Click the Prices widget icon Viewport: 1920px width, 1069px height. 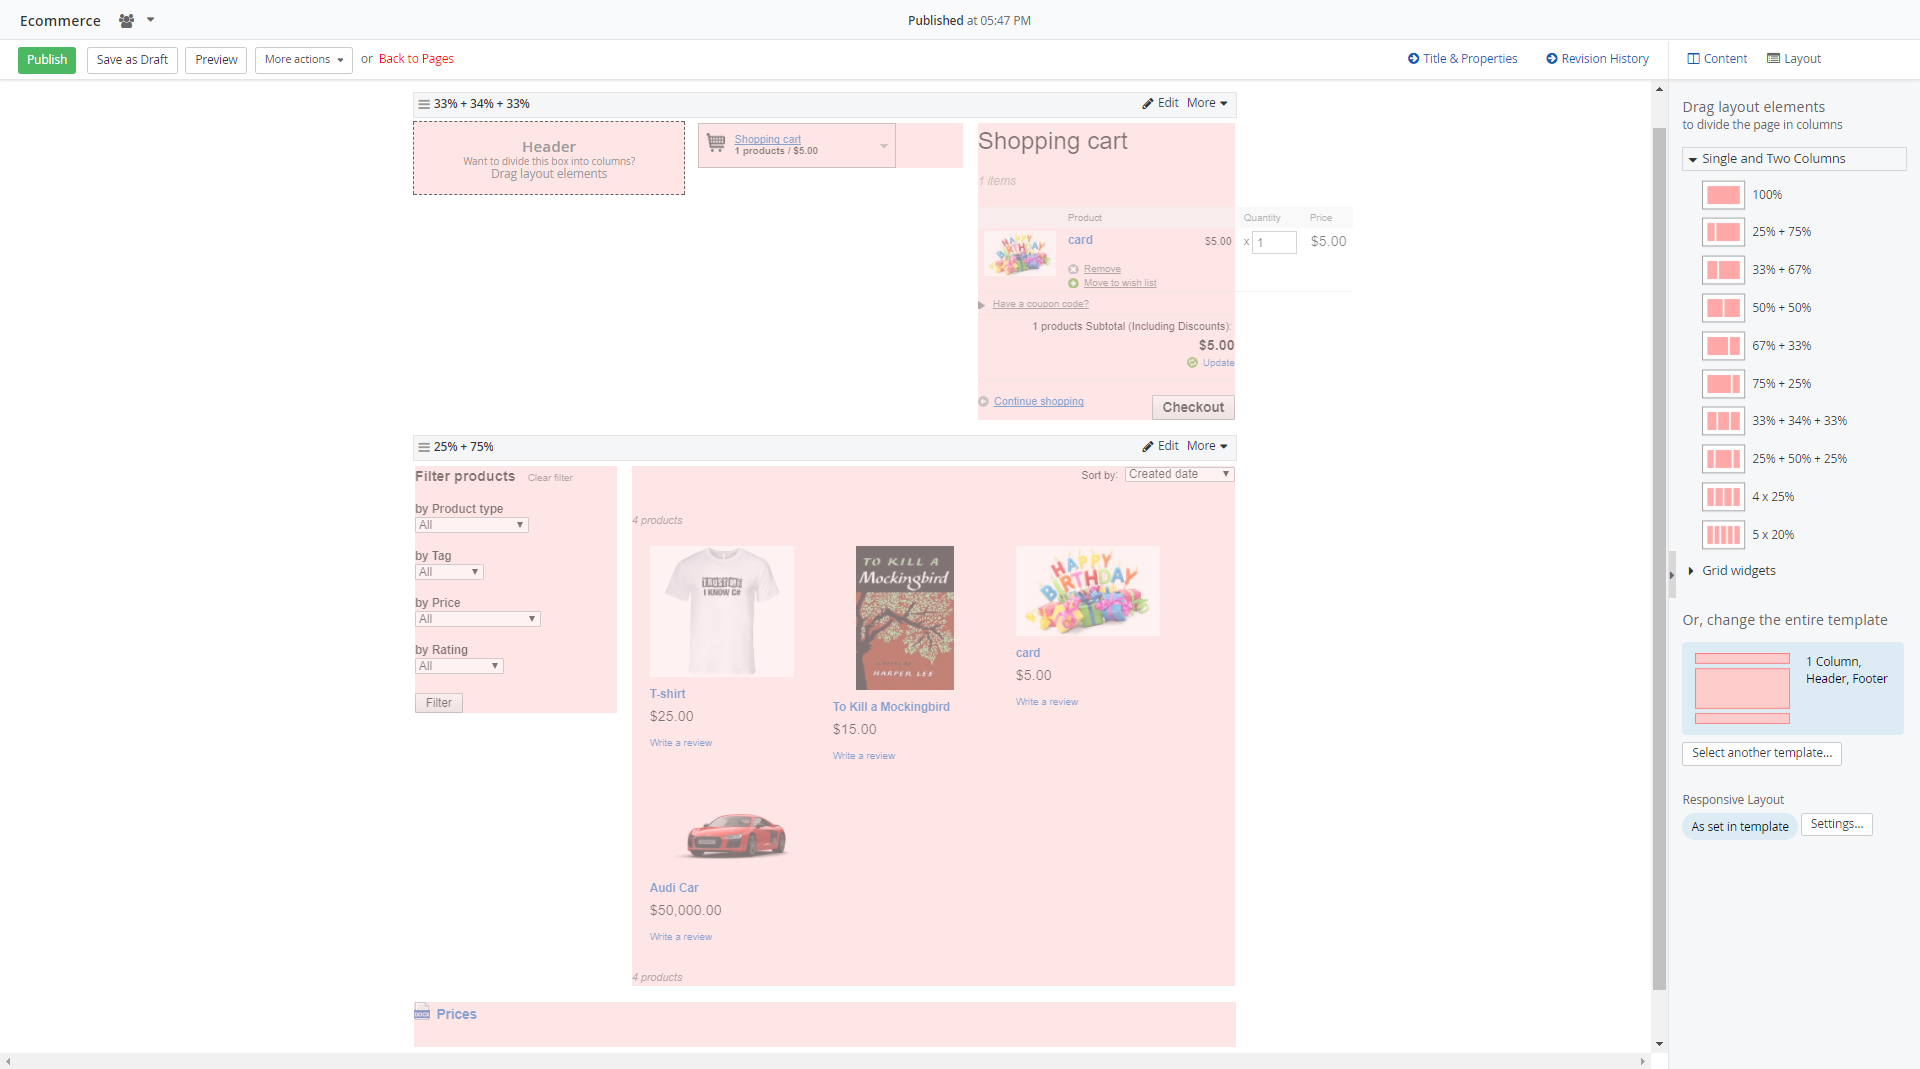pyautogui.click(x=422, y=1012)
